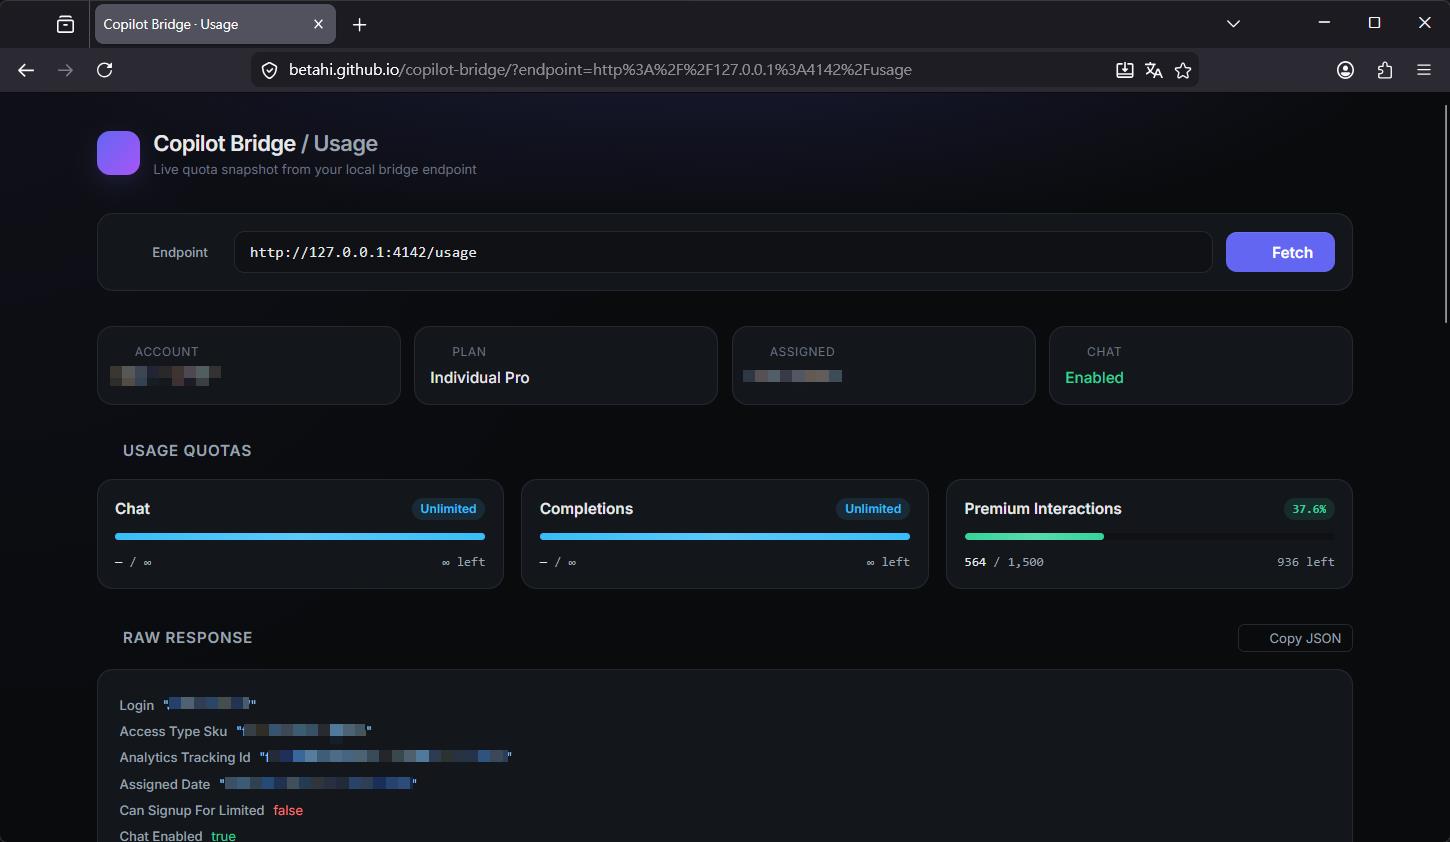This screenshot has height=842, width=1450.
Task: Click the forward navigation arrow
Action: [x=65, y=70]
